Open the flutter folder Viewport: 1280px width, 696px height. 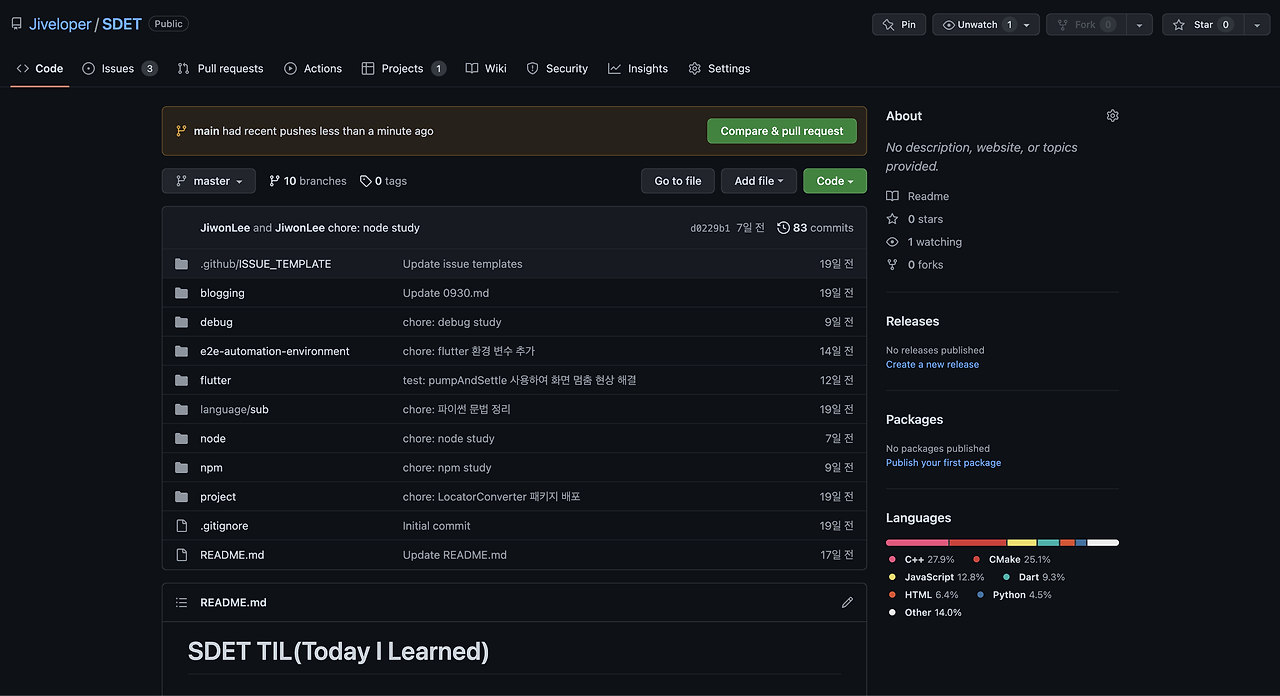(x=215, y=380)
